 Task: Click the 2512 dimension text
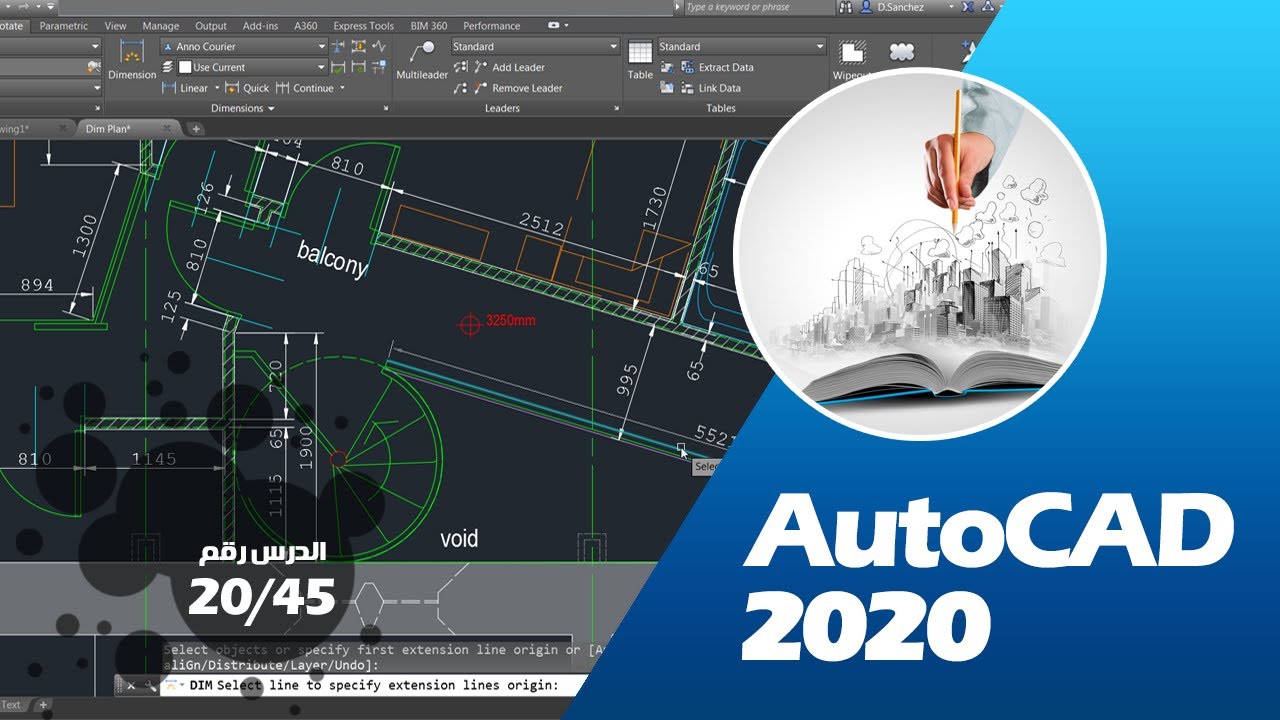[x=541, y=224]
